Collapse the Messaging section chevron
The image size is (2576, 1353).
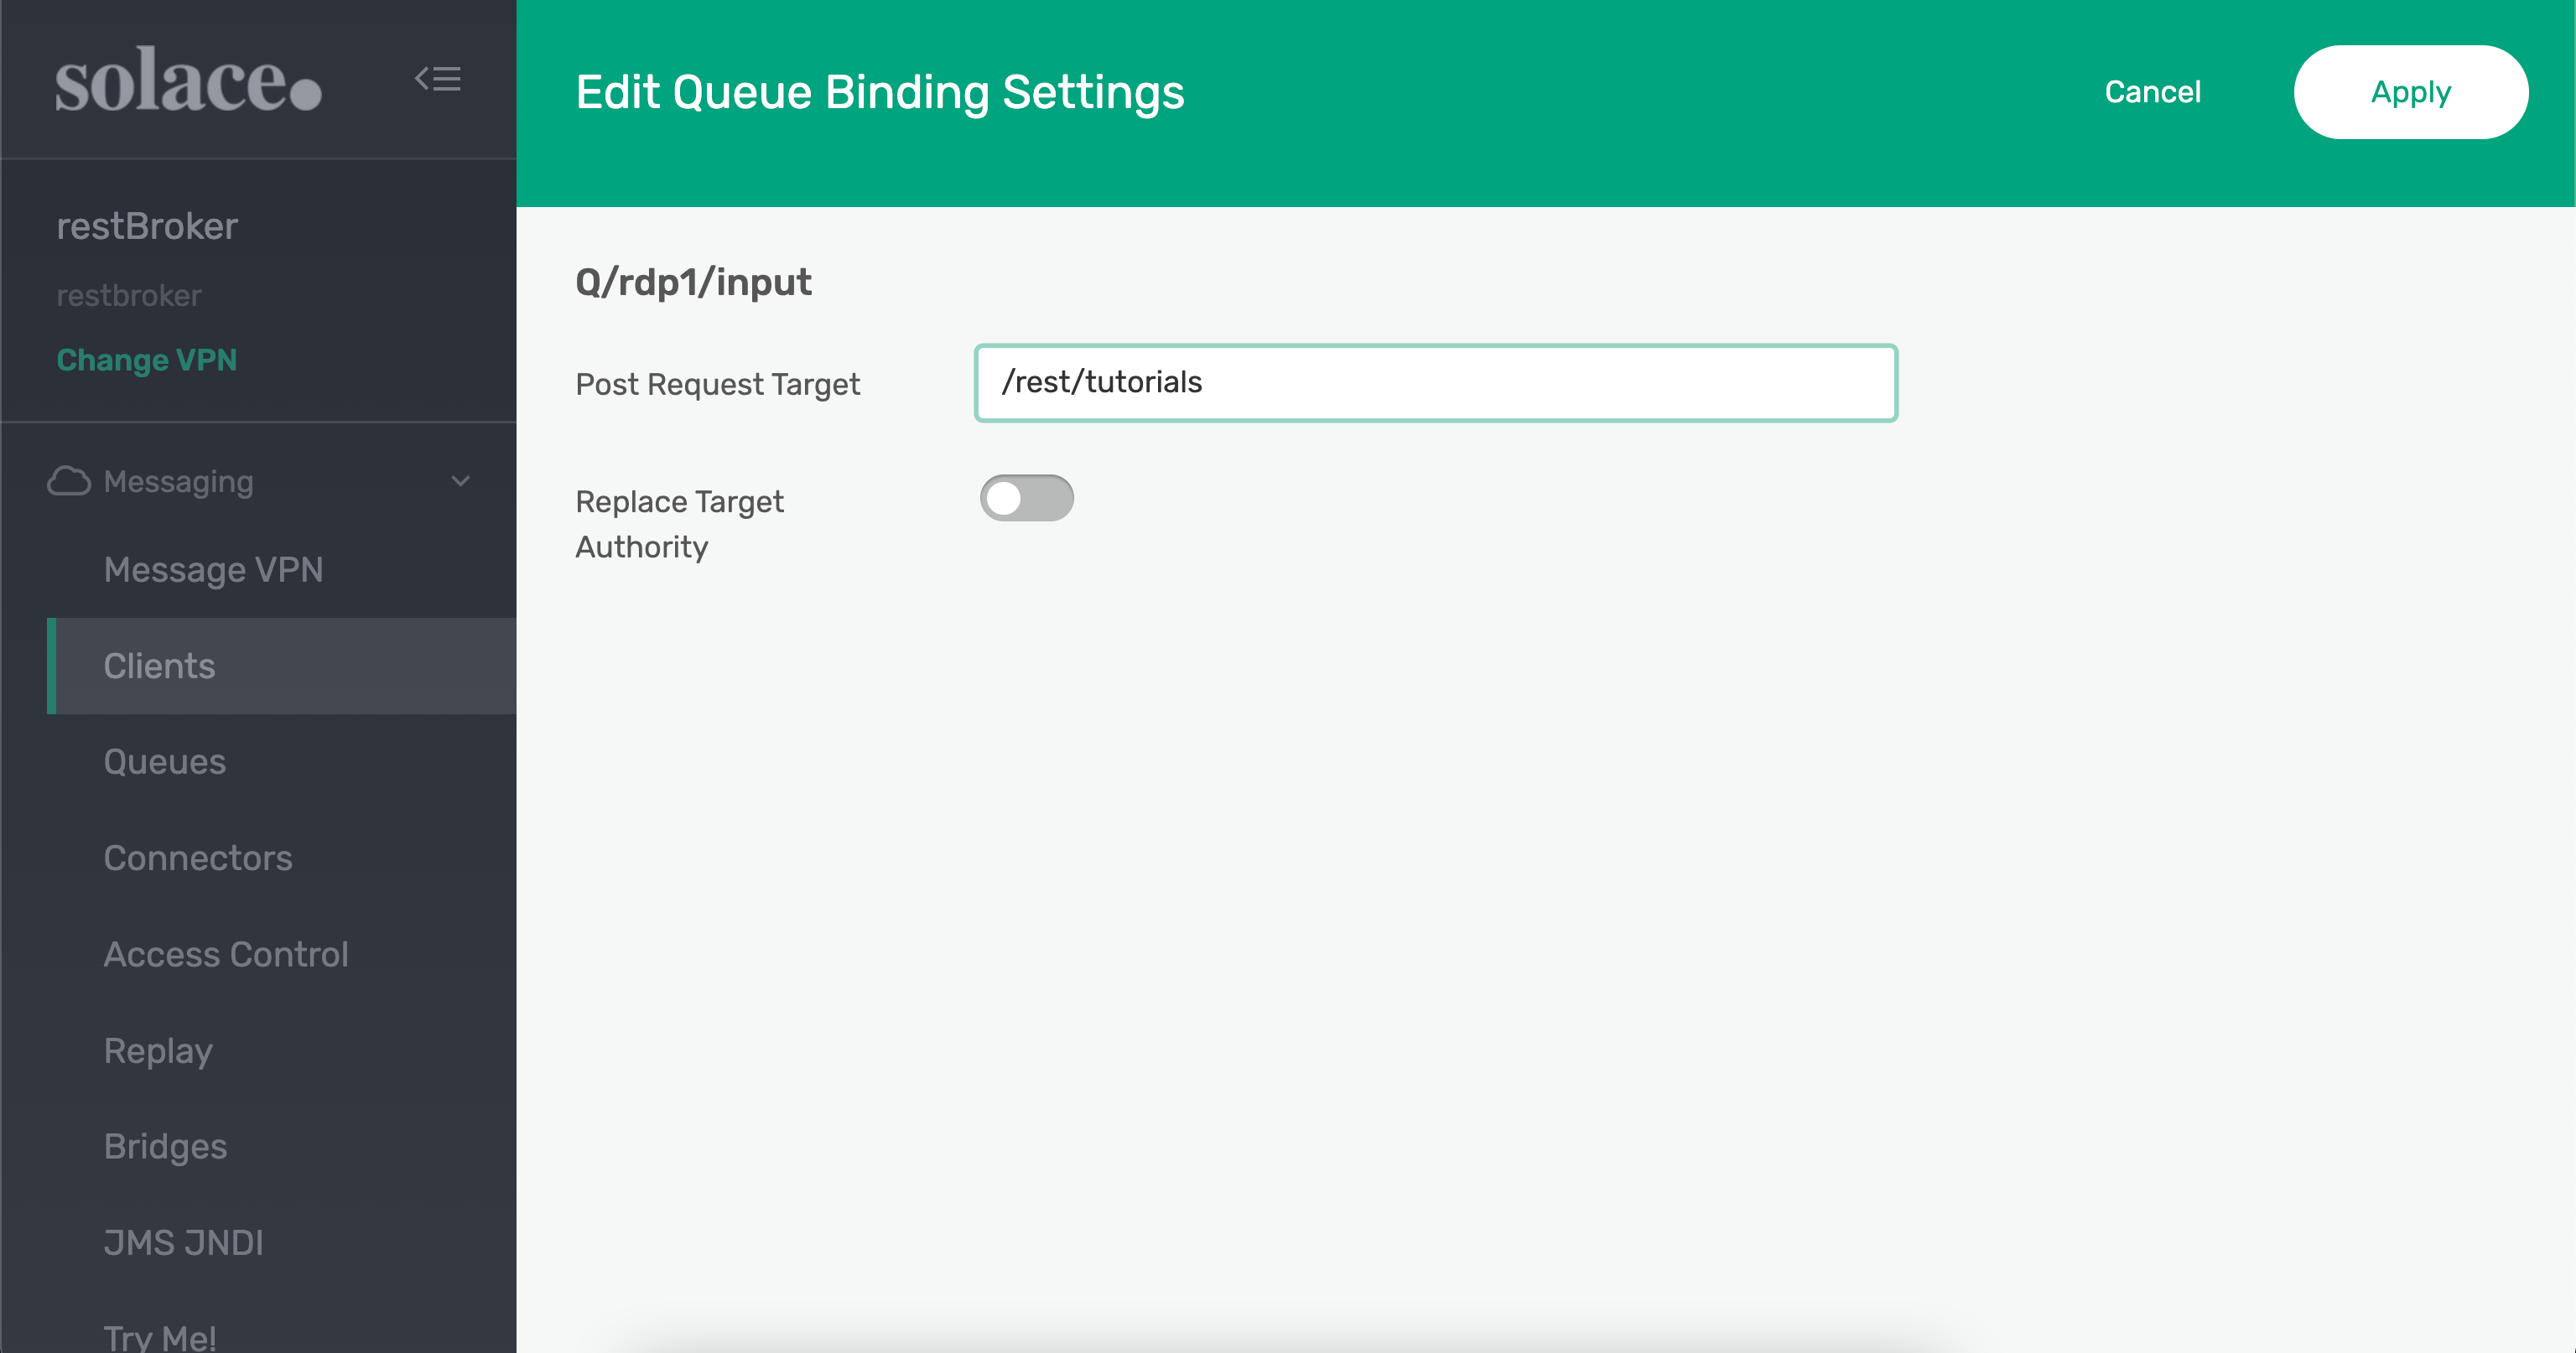coord(460,481)
